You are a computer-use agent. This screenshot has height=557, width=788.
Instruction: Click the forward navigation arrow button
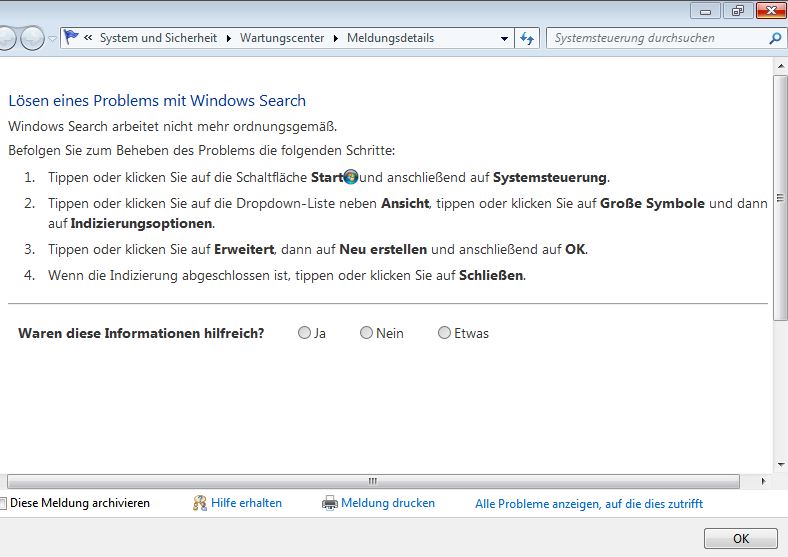(x=32, y=38)
